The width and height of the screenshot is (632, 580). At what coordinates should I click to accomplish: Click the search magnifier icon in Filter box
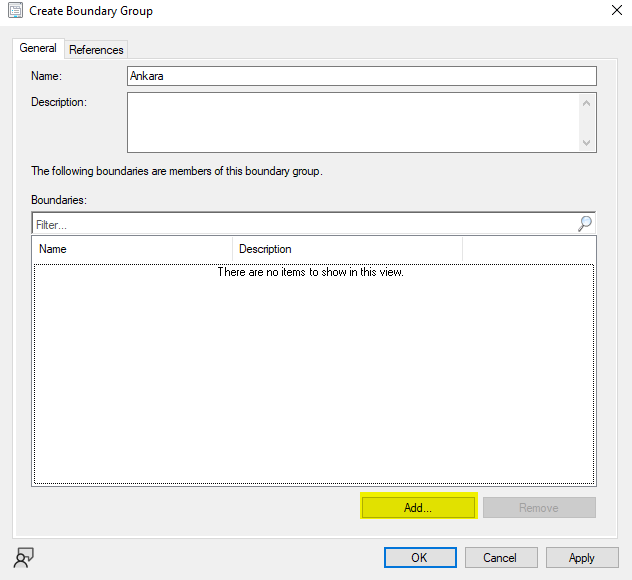(585, 224)
